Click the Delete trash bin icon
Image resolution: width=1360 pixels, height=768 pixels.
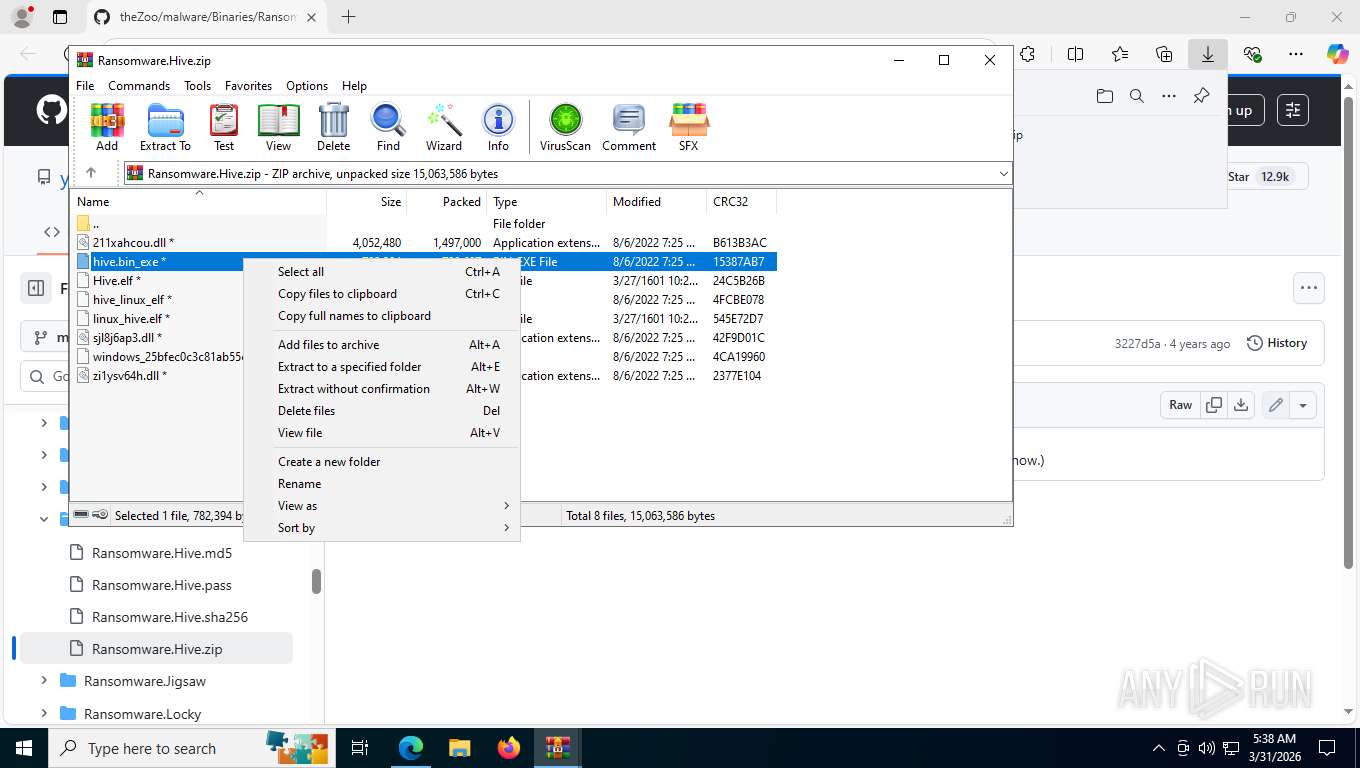tap(333, 127)
